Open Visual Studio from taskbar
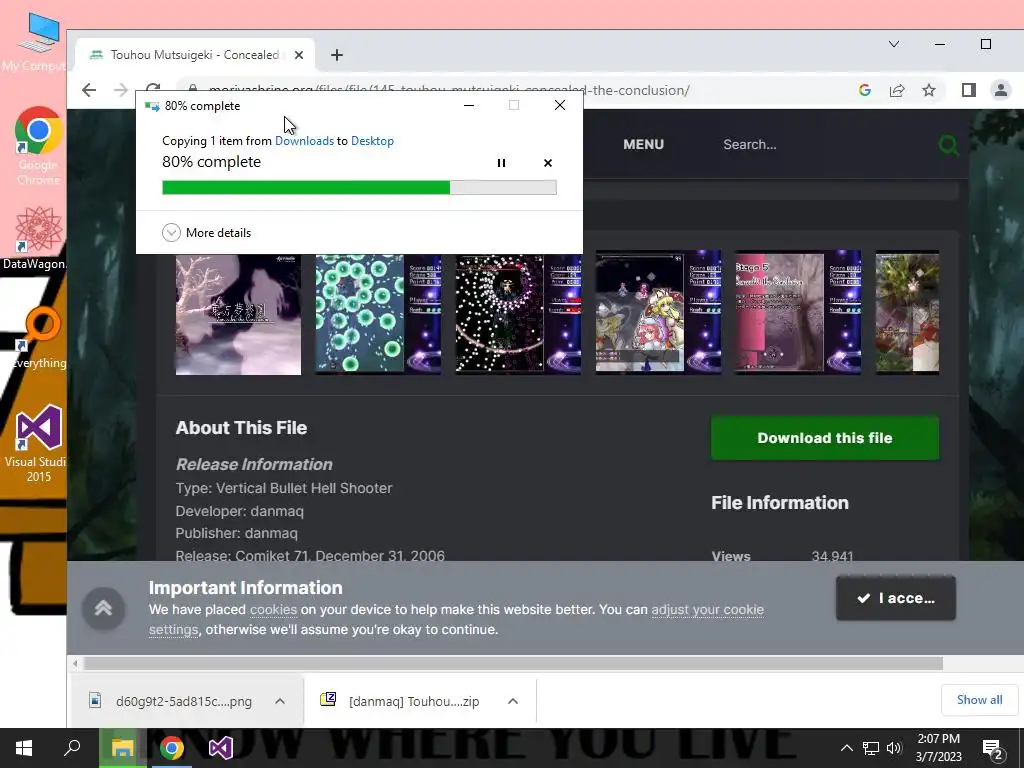 [221, 748]
